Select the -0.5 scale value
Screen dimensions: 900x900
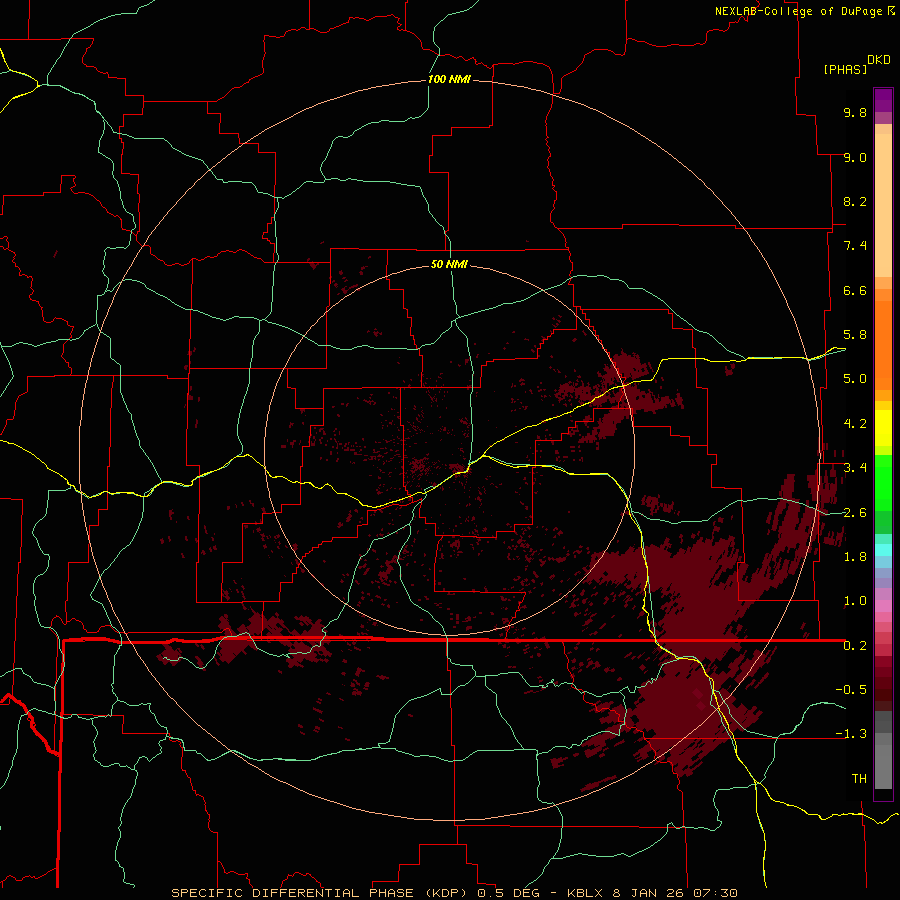point(851,690)
